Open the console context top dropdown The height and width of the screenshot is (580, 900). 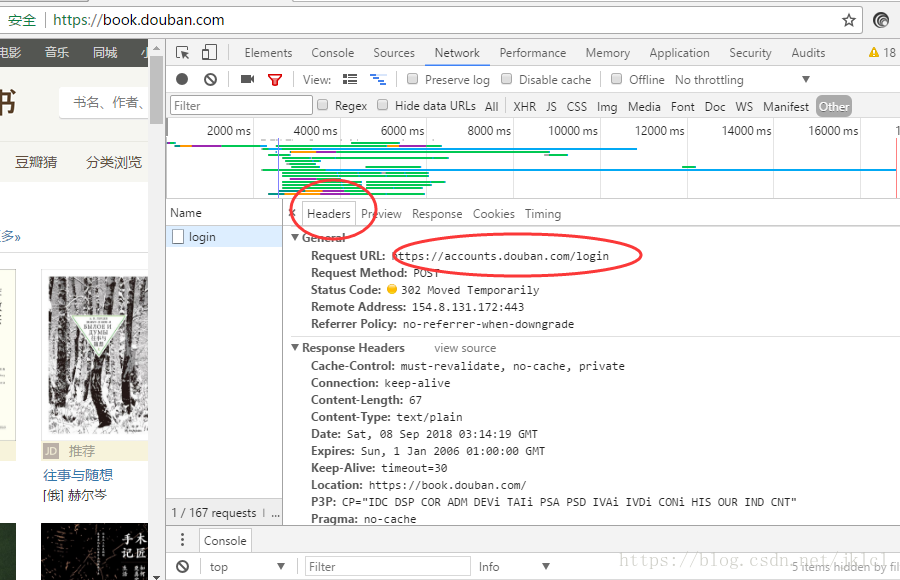247,567
